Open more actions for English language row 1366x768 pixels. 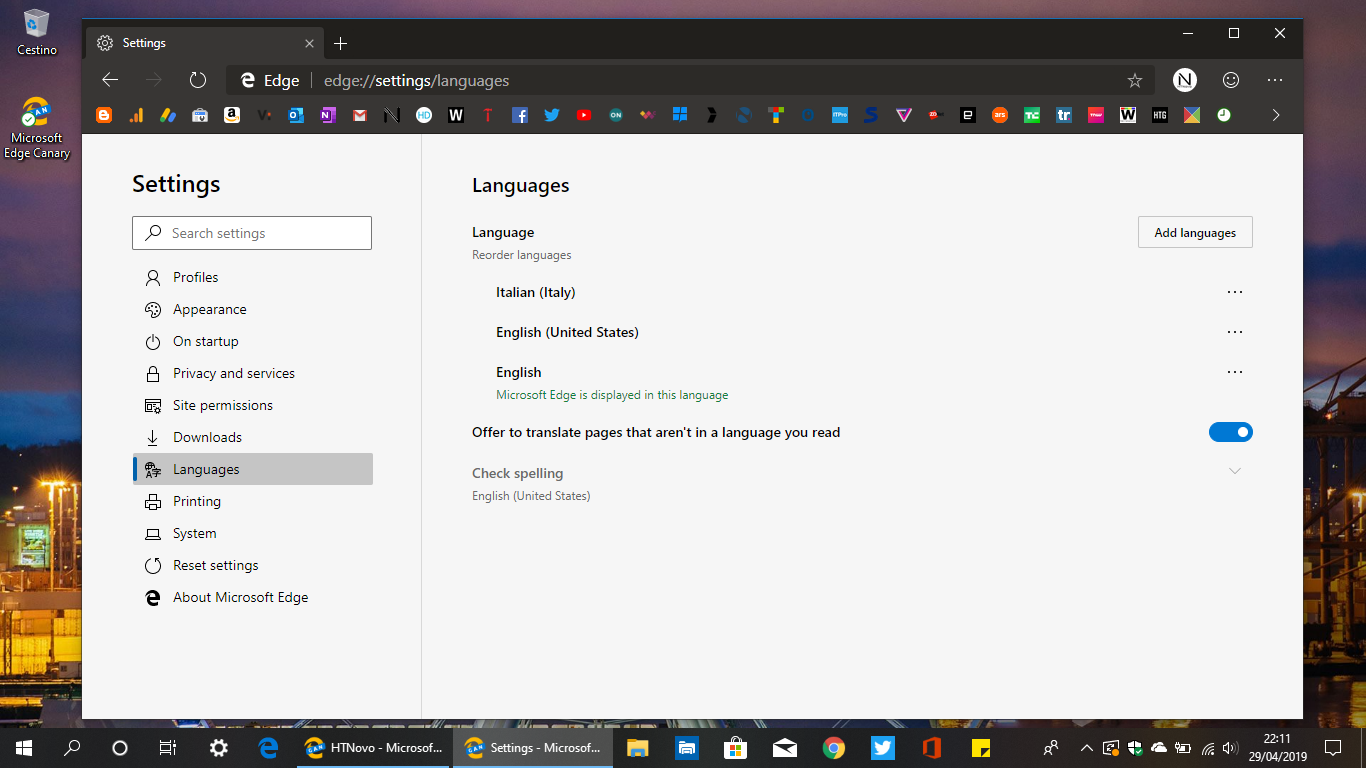(x=1235, y=372)
